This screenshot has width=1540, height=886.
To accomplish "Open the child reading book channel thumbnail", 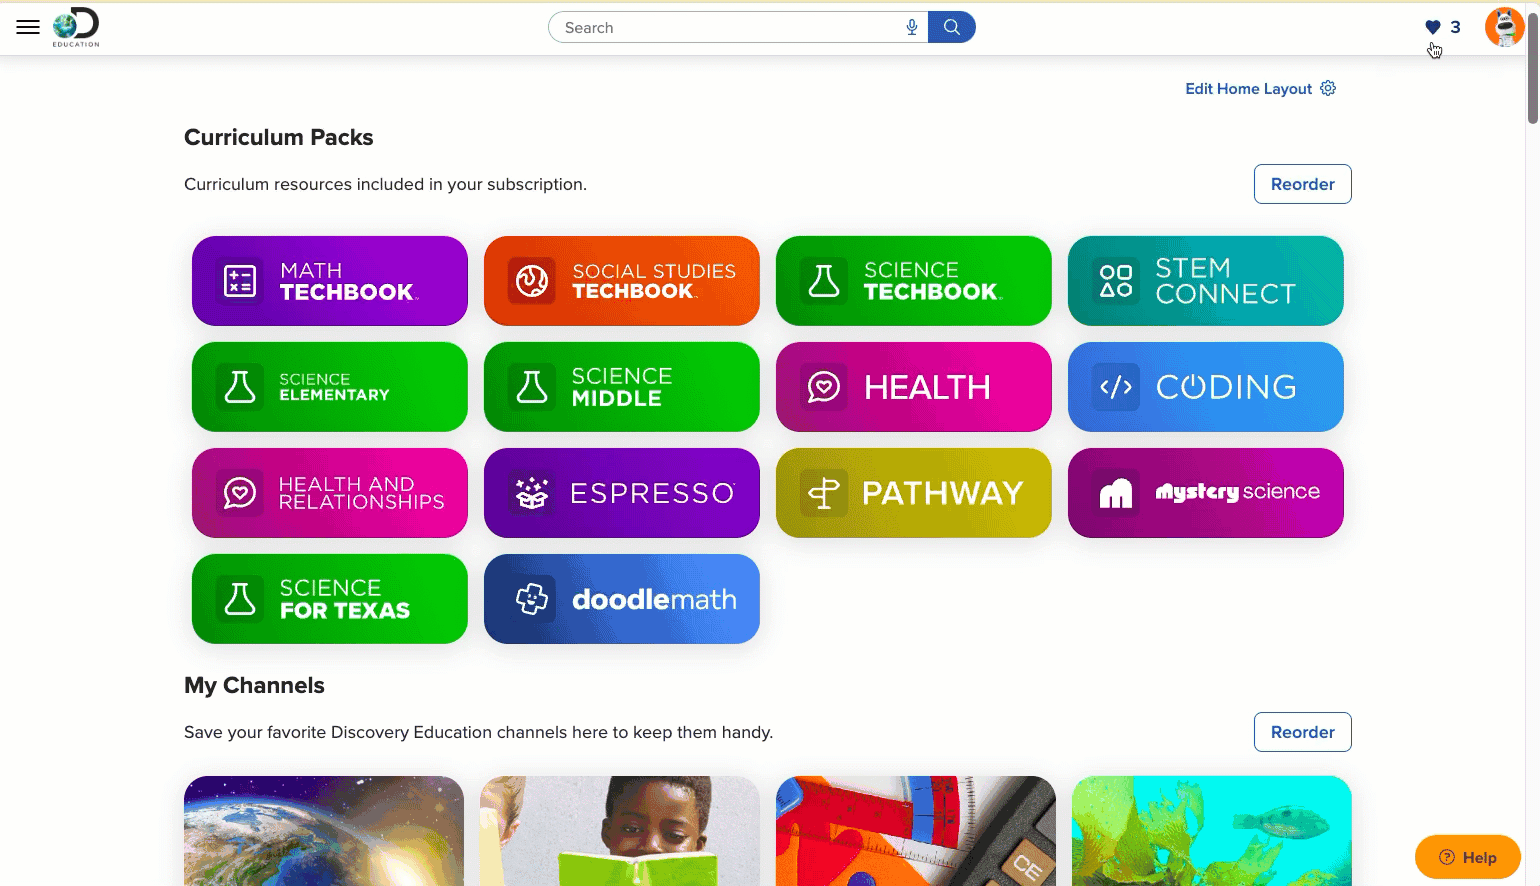I will (x=620, y=831).
